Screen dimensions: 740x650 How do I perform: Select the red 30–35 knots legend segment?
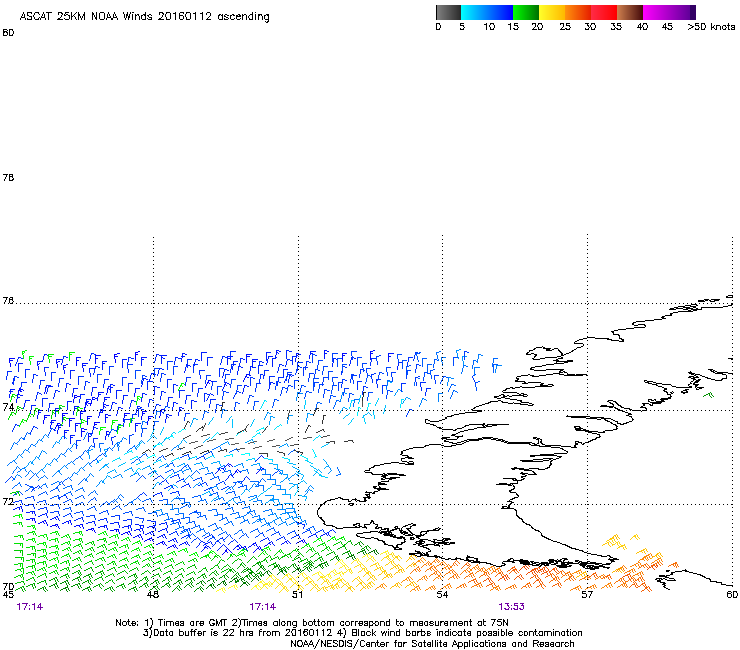coord(604,12)
